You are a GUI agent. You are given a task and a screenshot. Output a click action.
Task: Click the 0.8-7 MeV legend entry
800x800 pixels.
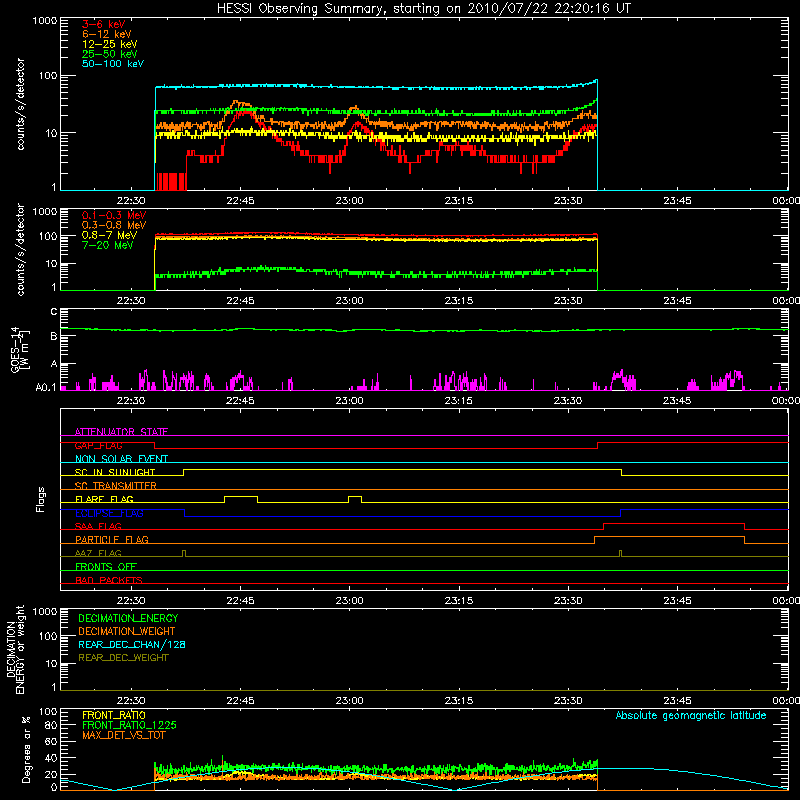tap(109, 235)
